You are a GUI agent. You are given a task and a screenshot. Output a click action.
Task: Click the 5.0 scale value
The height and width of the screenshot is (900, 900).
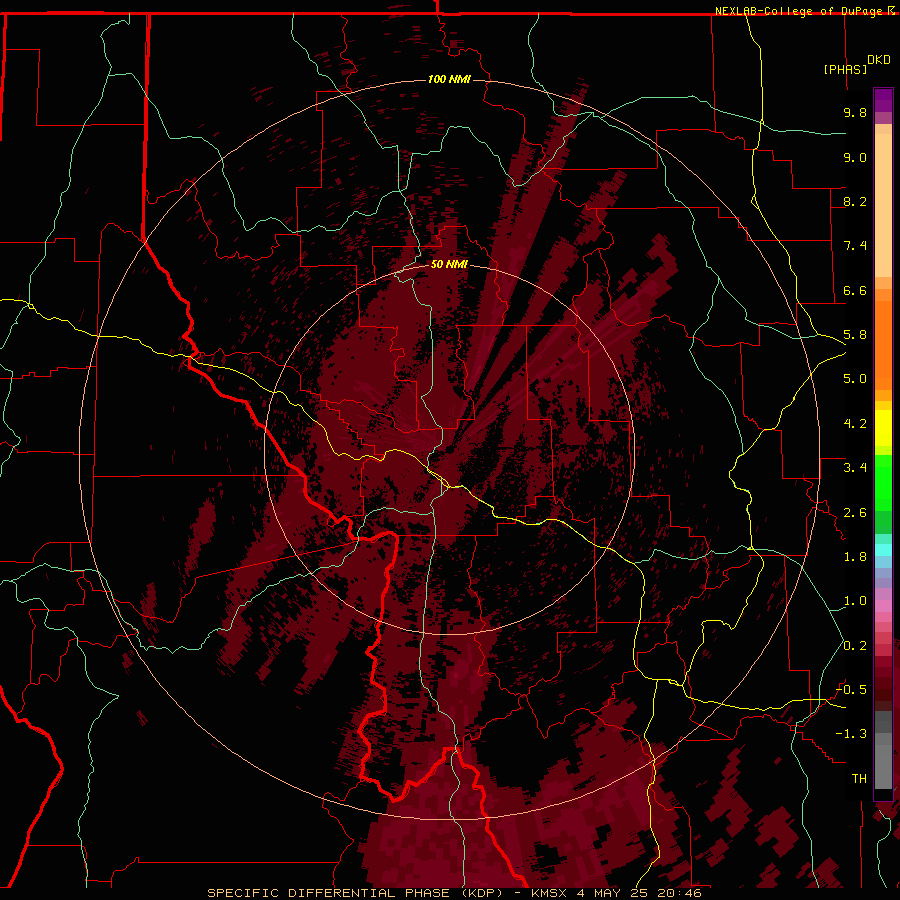tap(855, 379)
